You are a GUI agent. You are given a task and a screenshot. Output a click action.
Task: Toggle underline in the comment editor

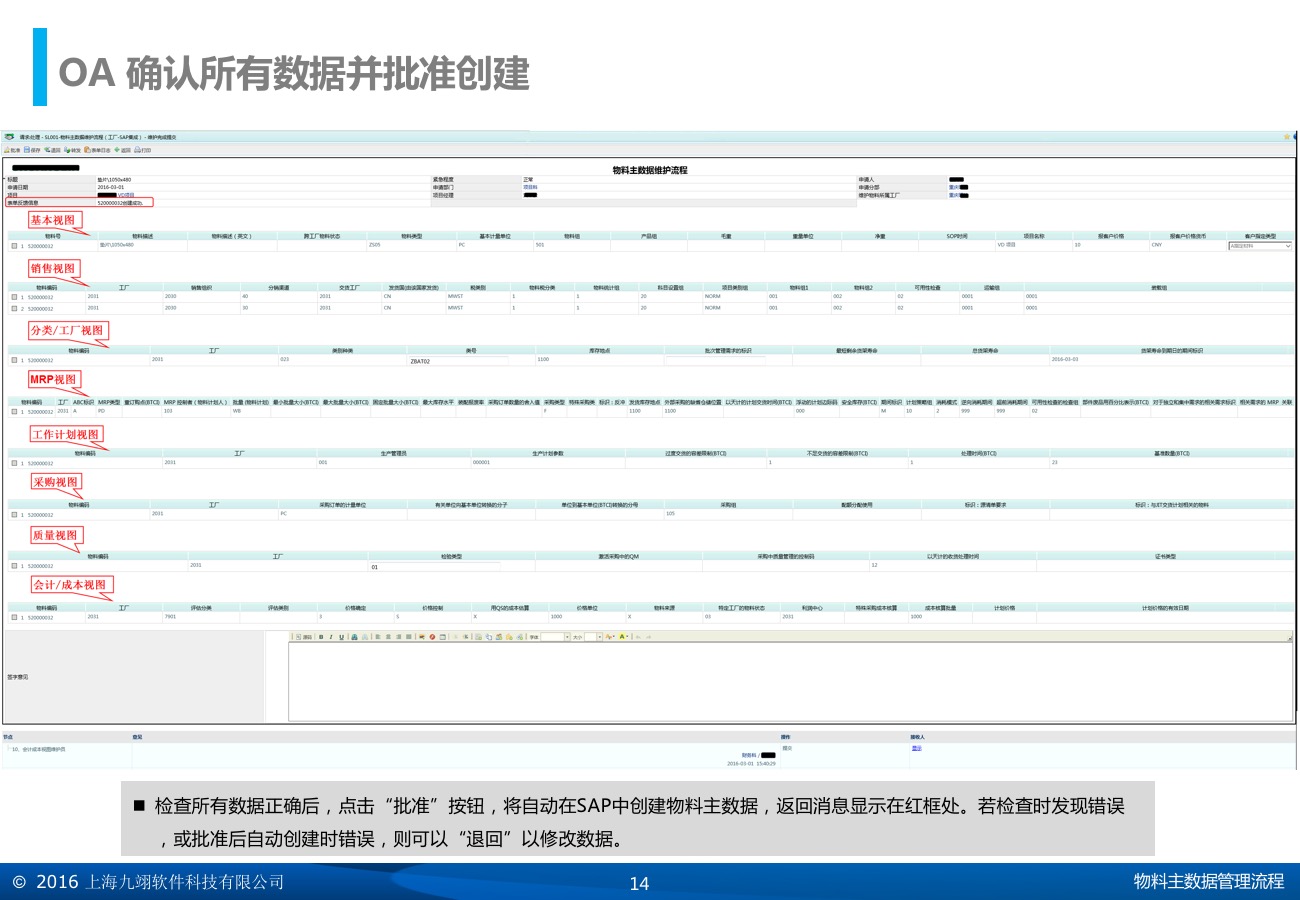coord(341,637)
